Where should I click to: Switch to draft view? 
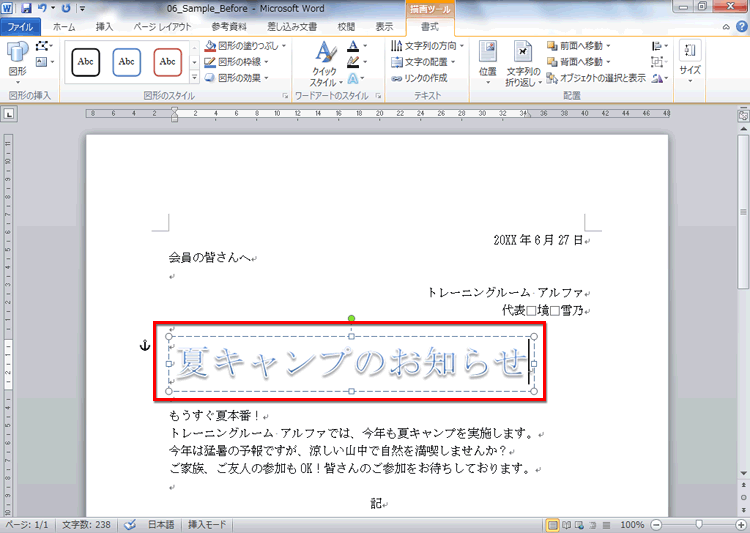click(x=606, y=525)
